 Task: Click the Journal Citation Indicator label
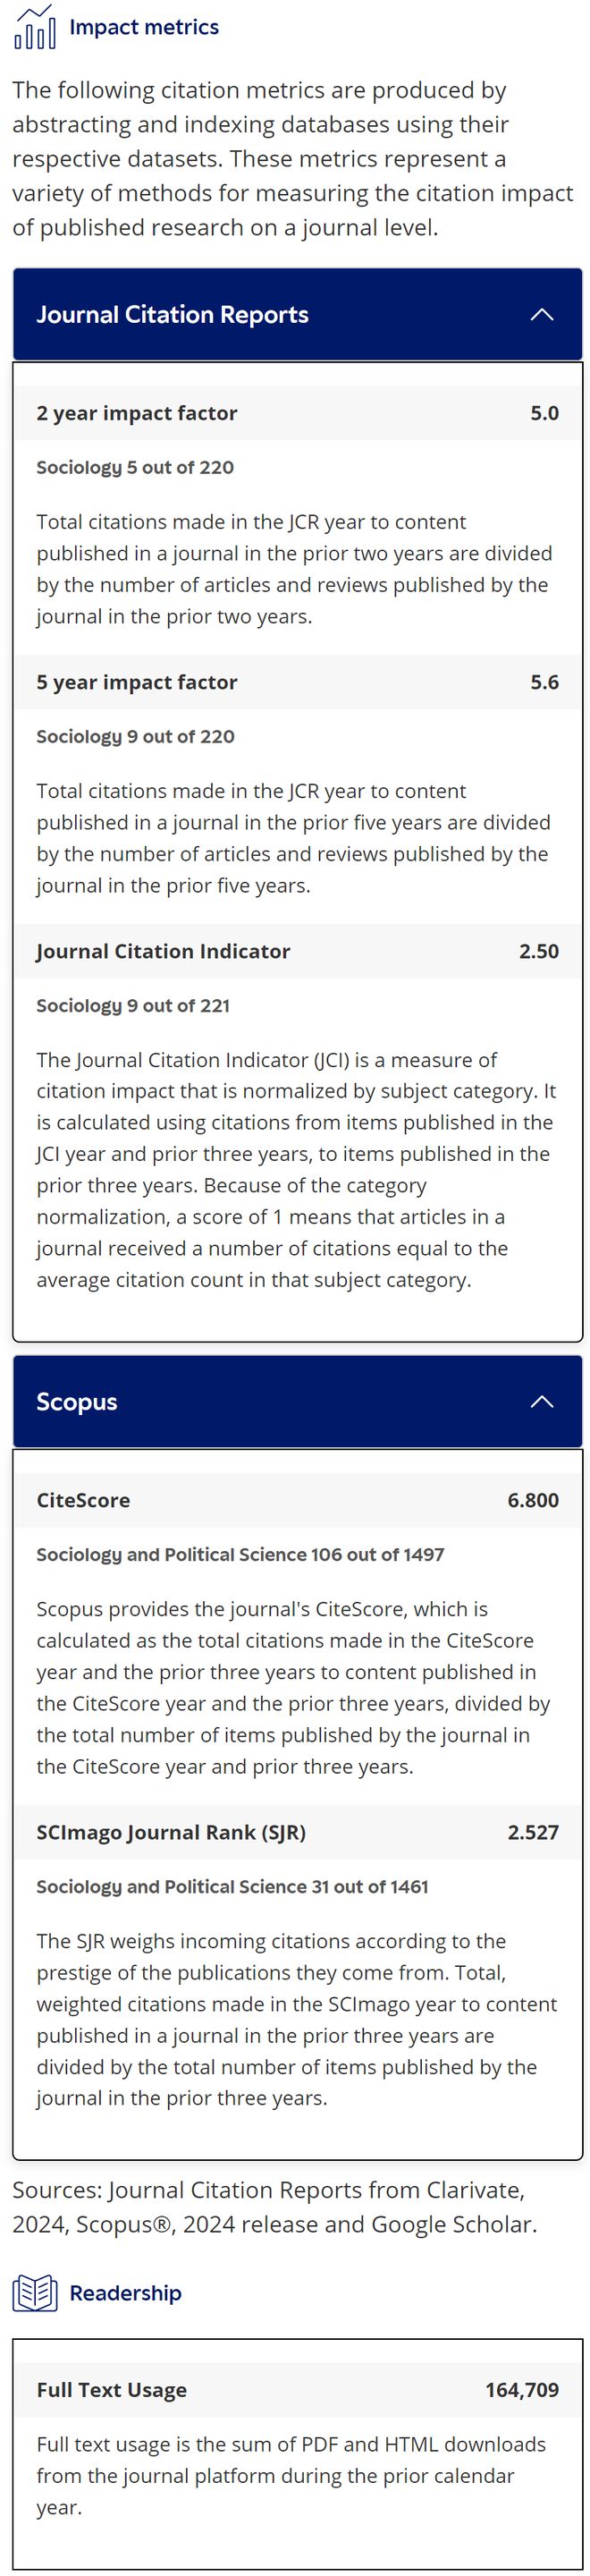pos(163,952)
